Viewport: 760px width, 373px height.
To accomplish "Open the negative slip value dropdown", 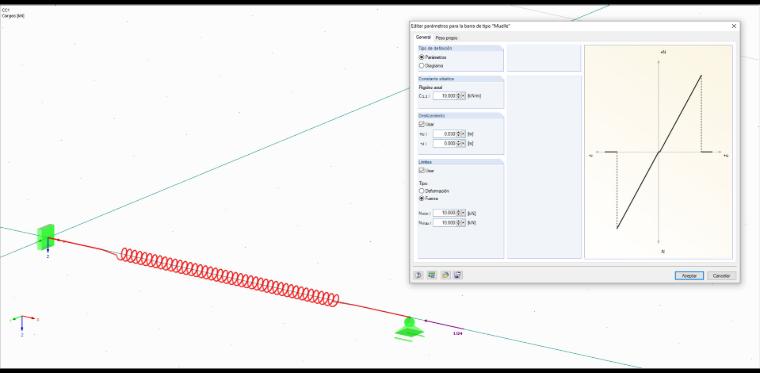I will pos(463,143).
